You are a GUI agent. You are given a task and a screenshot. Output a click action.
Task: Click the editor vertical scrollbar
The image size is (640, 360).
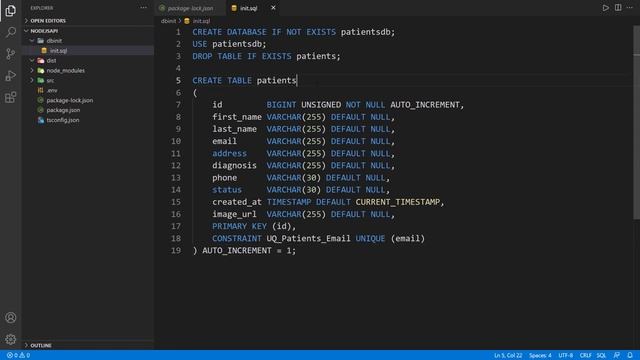coord(636,122)
